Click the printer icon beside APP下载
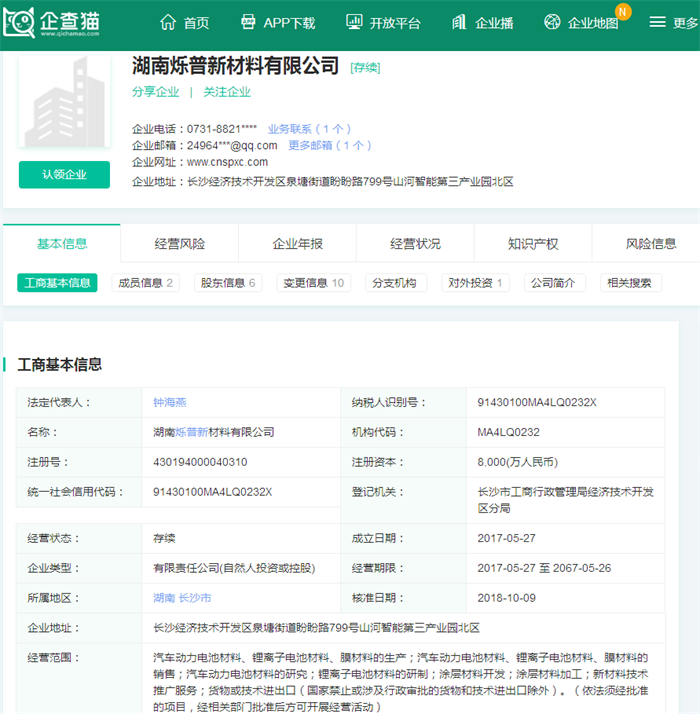The image size is (700, 714). point(249,23)
